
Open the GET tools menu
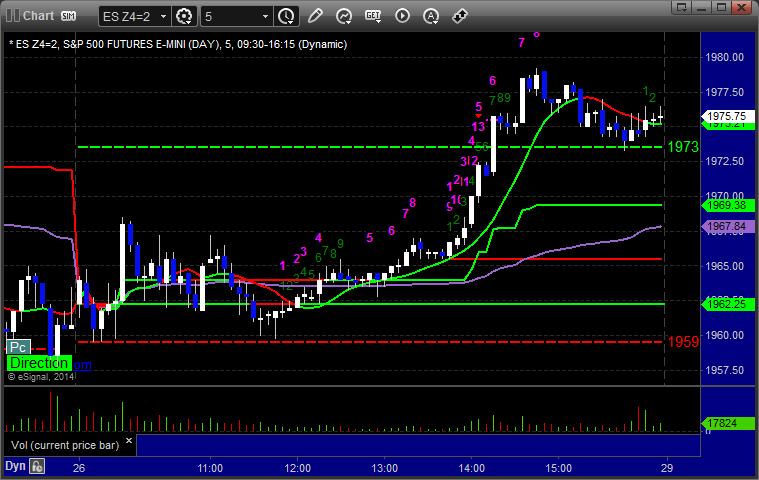(373, 16)
